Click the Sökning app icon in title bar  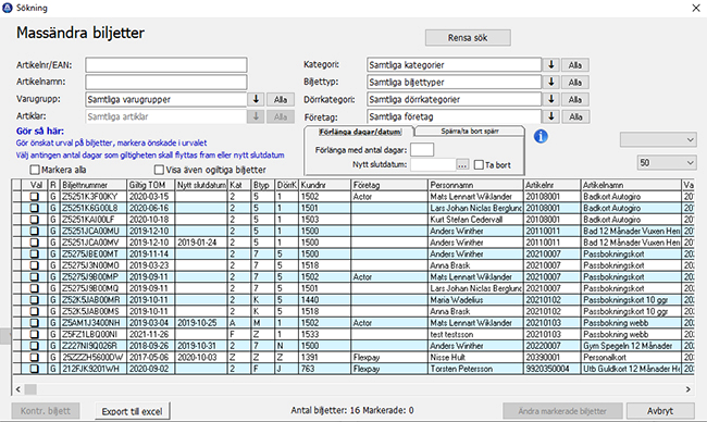coord(7,8)
